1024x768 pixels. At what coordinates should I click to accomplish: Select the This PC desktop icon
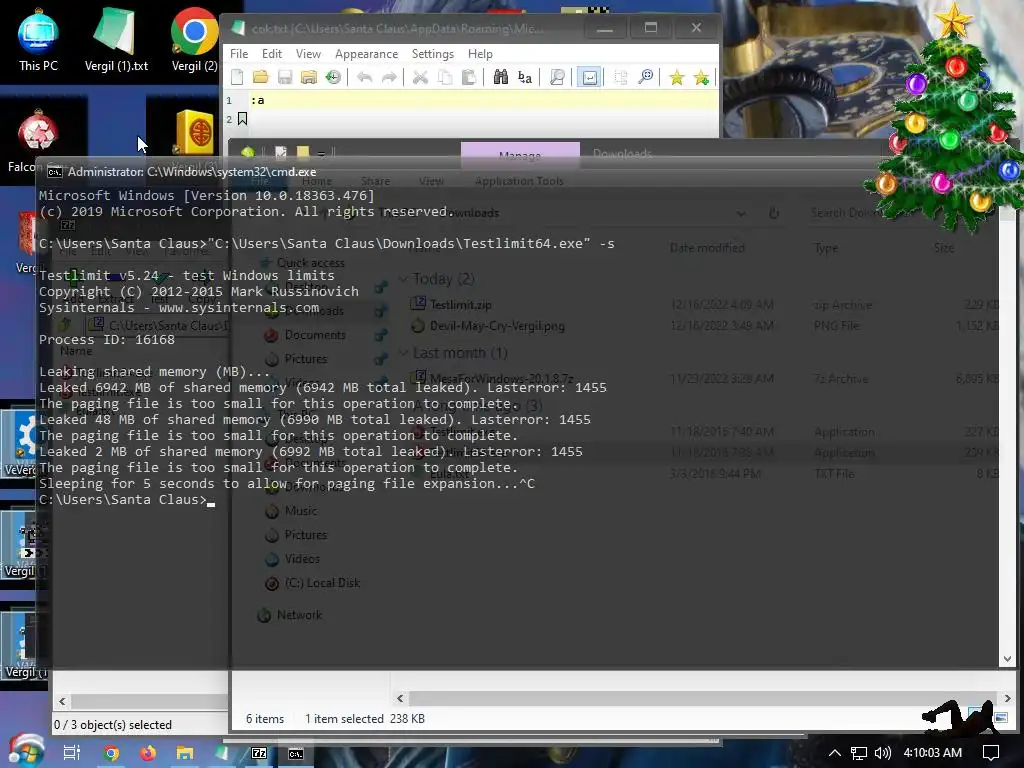38,40
